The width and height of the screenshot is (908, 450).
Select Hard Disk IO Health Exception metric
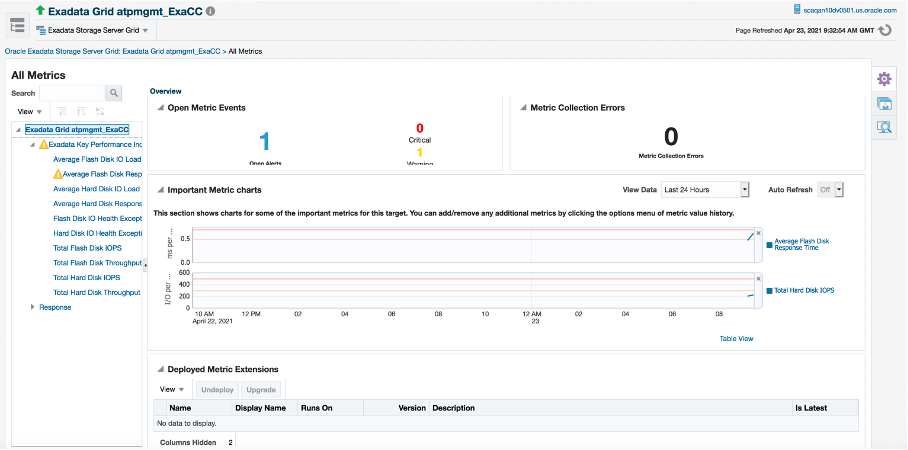coord(97,233)
